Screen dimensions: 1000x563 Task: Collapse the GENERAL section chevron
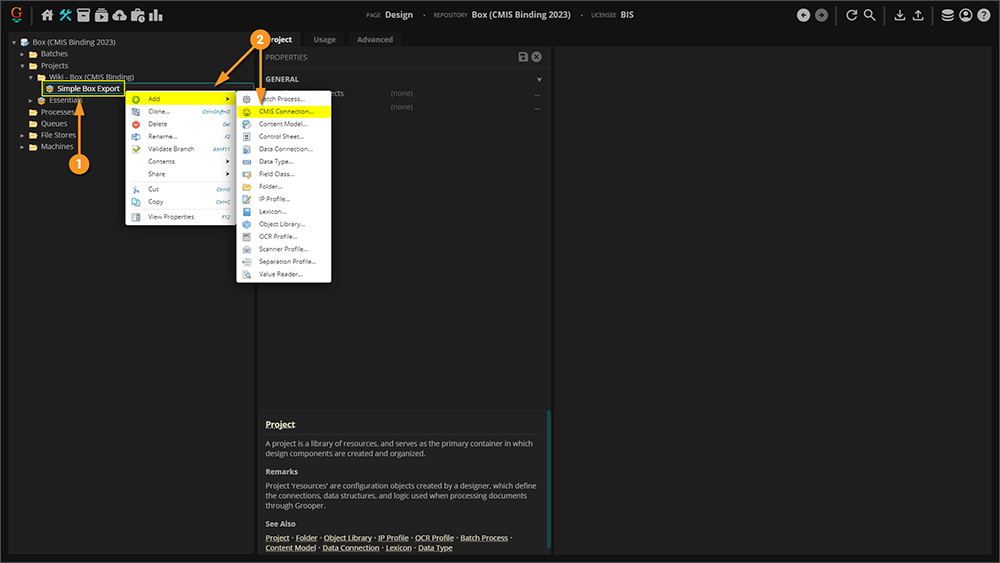pyautogui.click(x=539, y=80)
